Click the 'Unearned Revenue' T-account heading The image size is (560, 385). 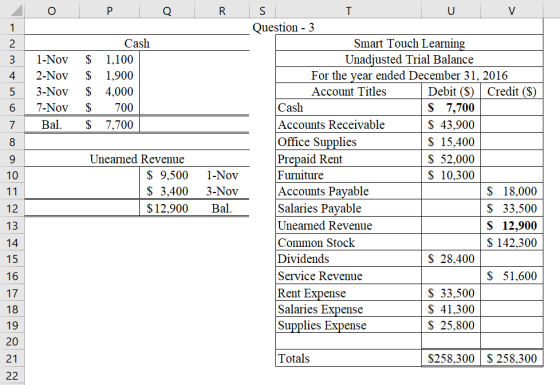[137, 159]
